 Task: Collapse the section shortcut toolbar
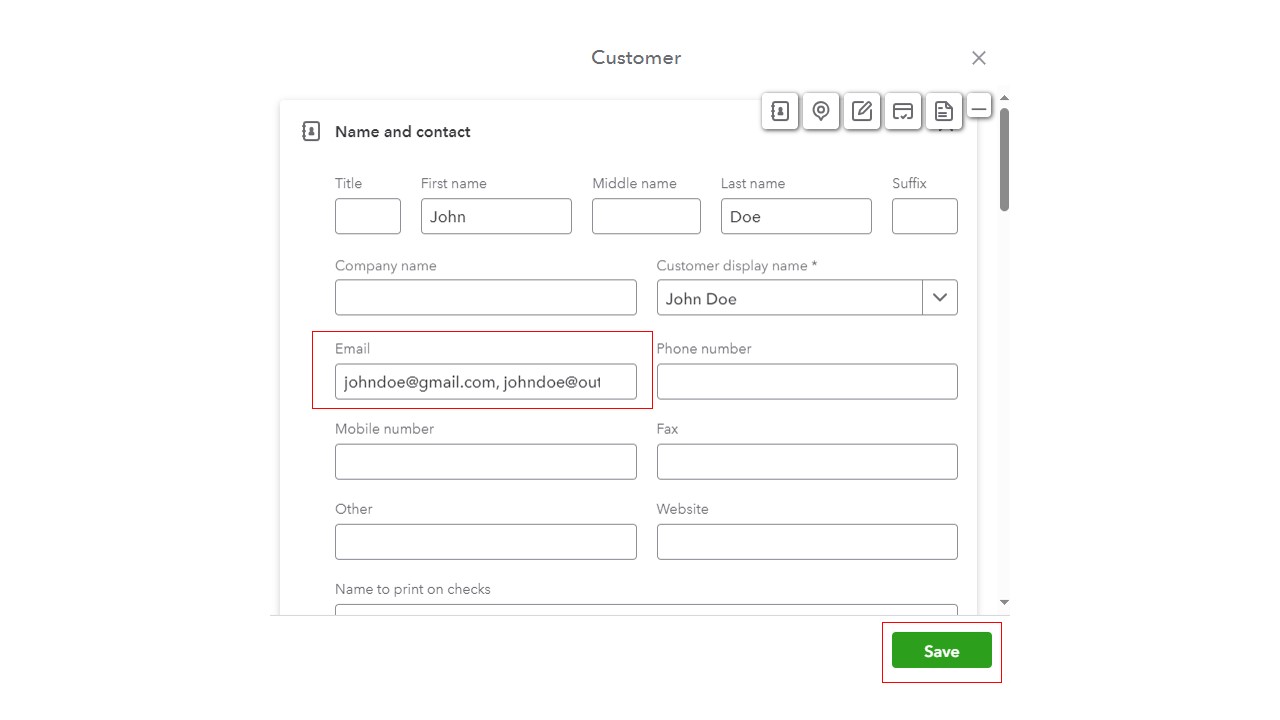tap(979, 108)
